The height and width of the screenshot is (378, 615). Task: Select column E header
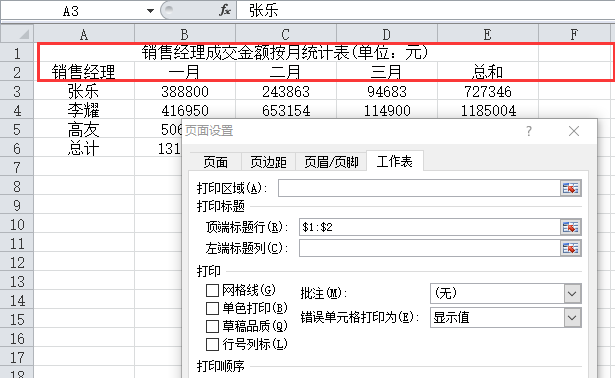(x=488, y=34)
